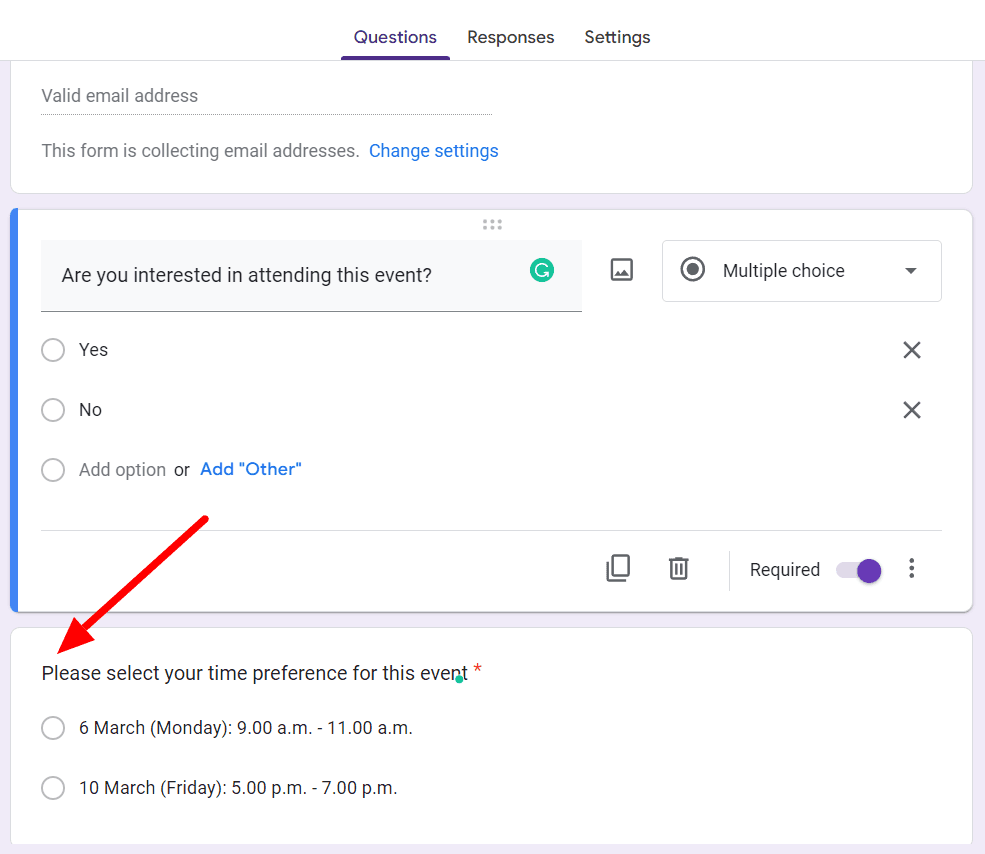Click the No option label text

90,410
